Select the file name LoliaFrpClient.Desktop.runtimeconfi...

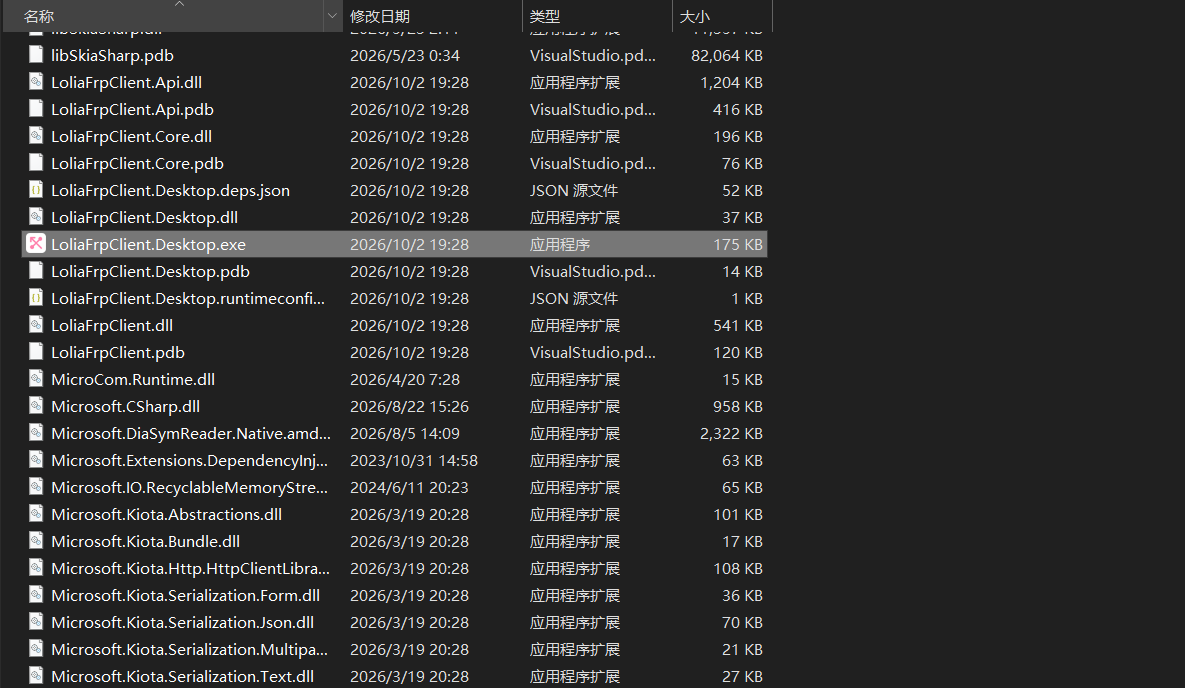(188, 299)
